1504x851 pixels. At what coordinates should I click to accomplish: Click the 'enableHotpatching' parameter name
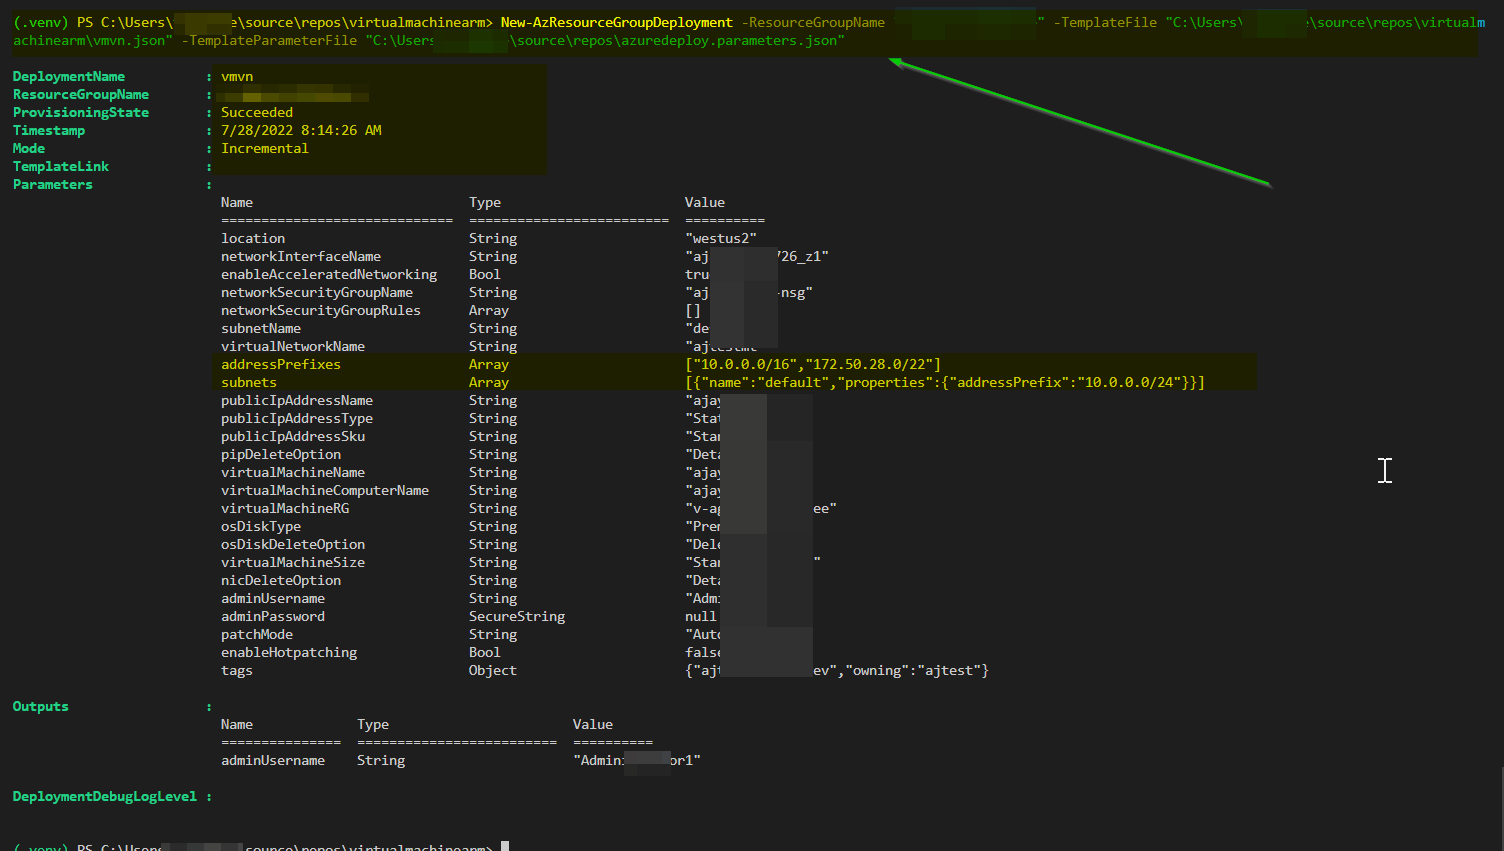(289, 653)
